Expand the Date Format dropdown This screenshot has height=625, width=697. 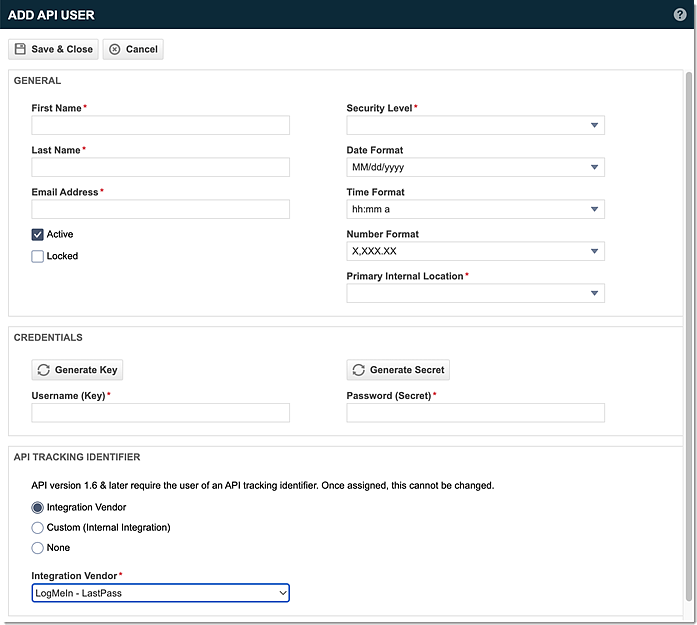point(475,167)
